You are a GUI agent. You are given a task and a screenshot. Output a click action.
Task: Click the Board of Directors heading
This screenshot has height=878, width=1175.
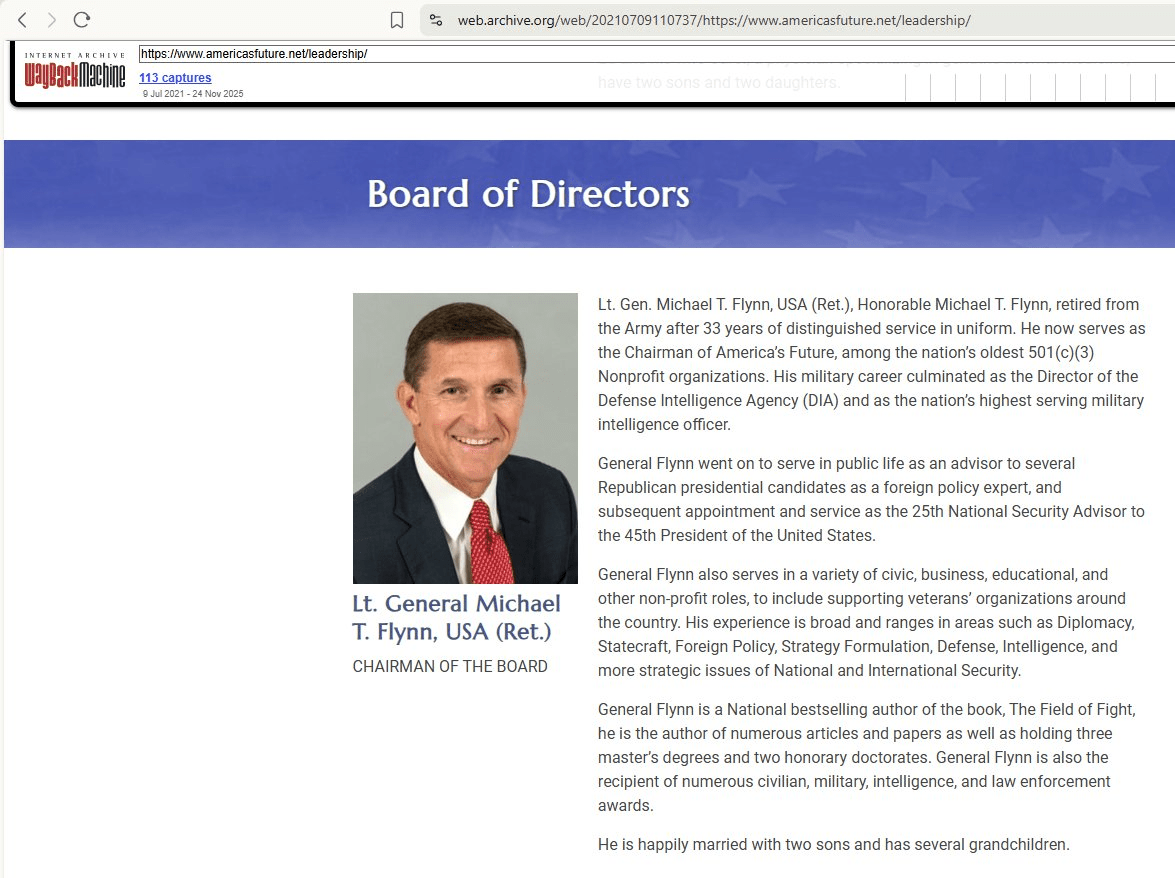[x=528, y=194]
